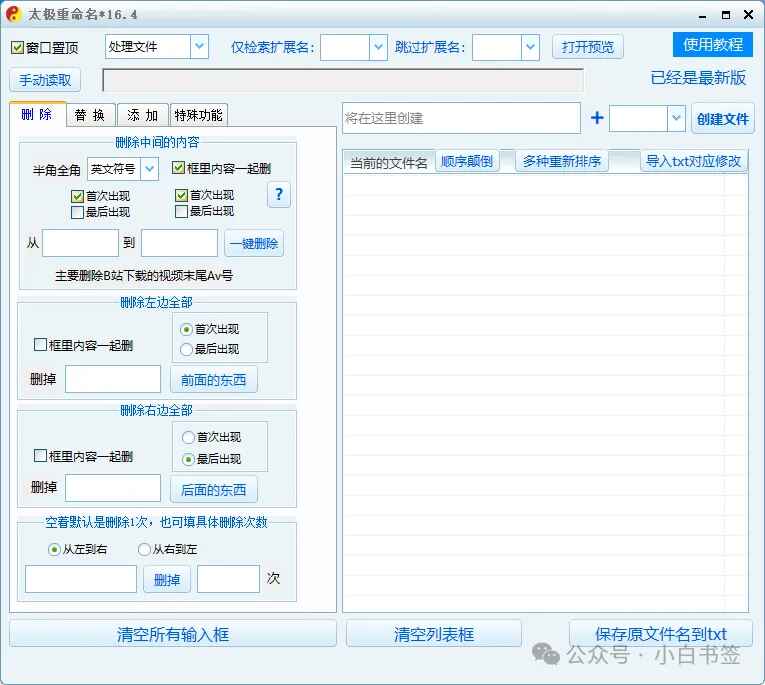
Task: Open the 特殊功能 tab
Action: pyautogui.click(x=199, y=115)
